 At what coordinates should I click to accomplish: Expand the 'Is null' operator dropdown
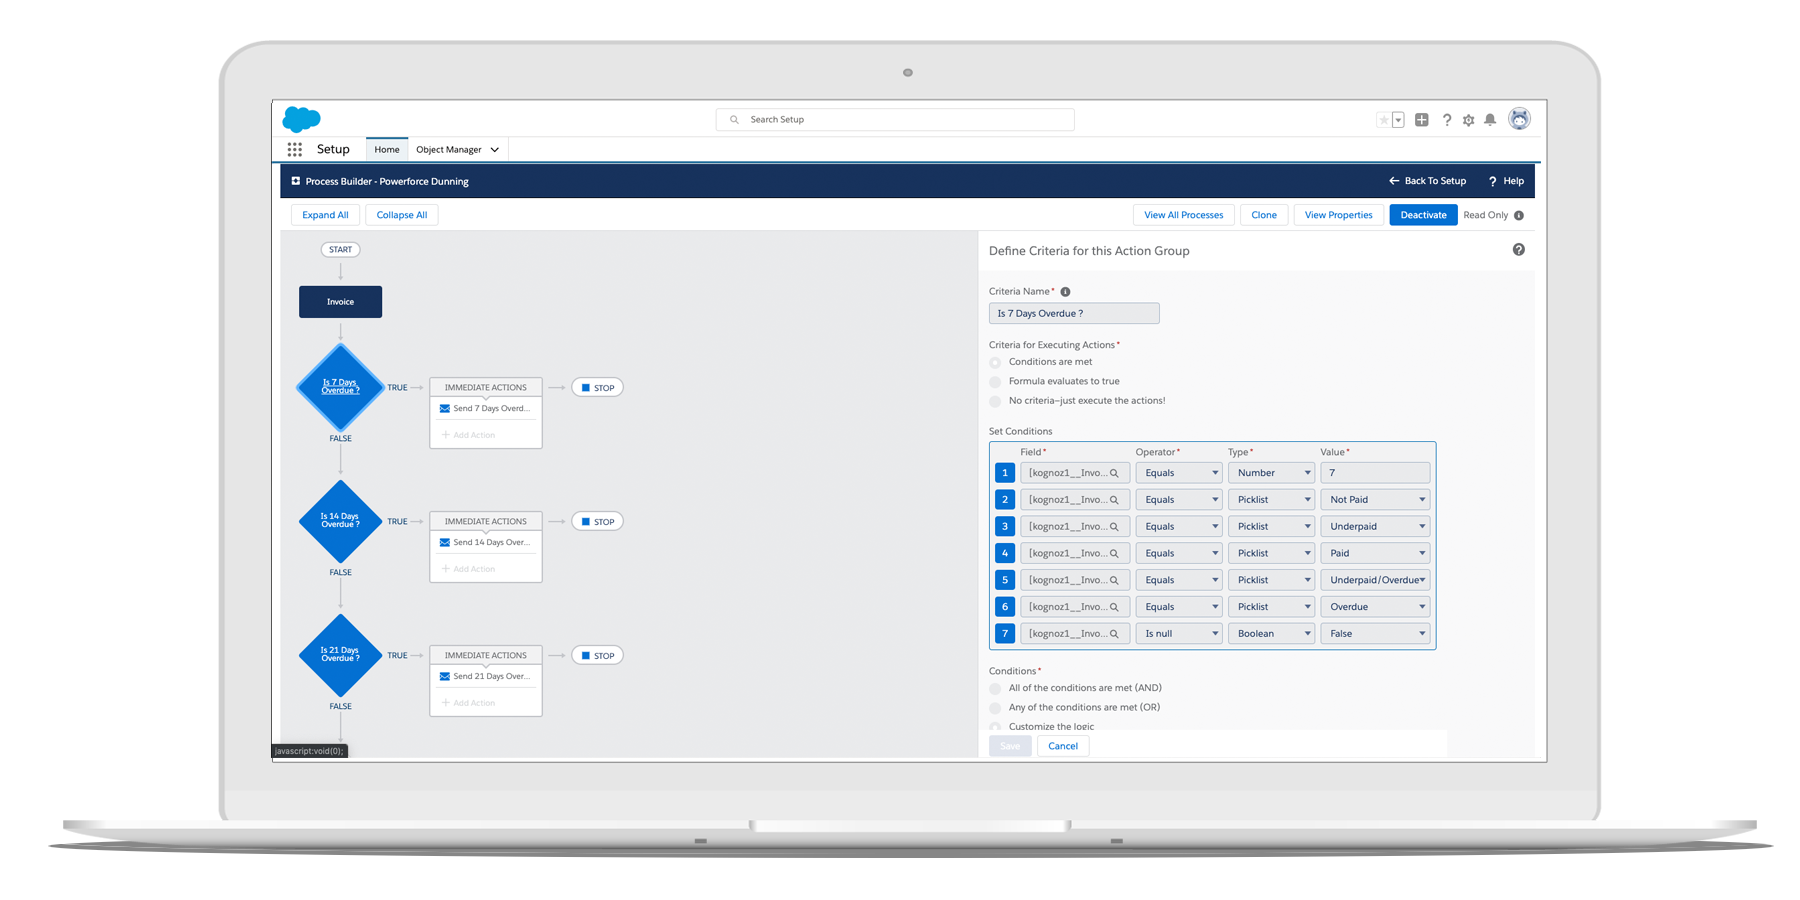click(x=1179, y=634)
